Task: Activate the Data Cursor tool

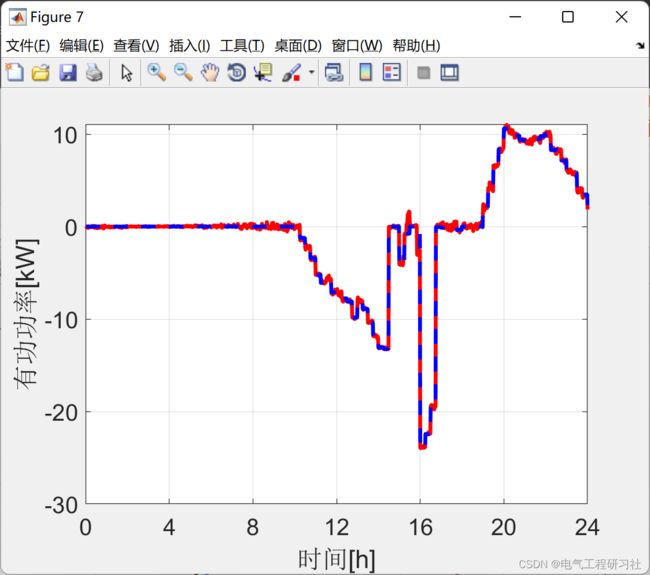Action: coord(263,73)
